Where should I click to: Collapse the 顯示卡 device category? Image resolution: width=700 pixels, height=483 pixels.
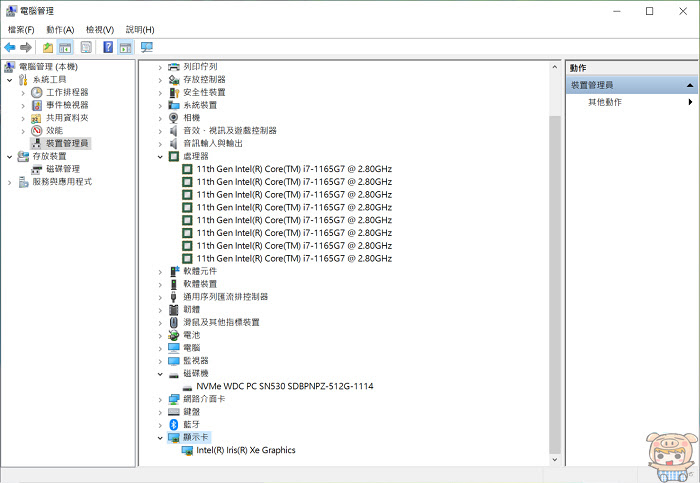(160, 437)
